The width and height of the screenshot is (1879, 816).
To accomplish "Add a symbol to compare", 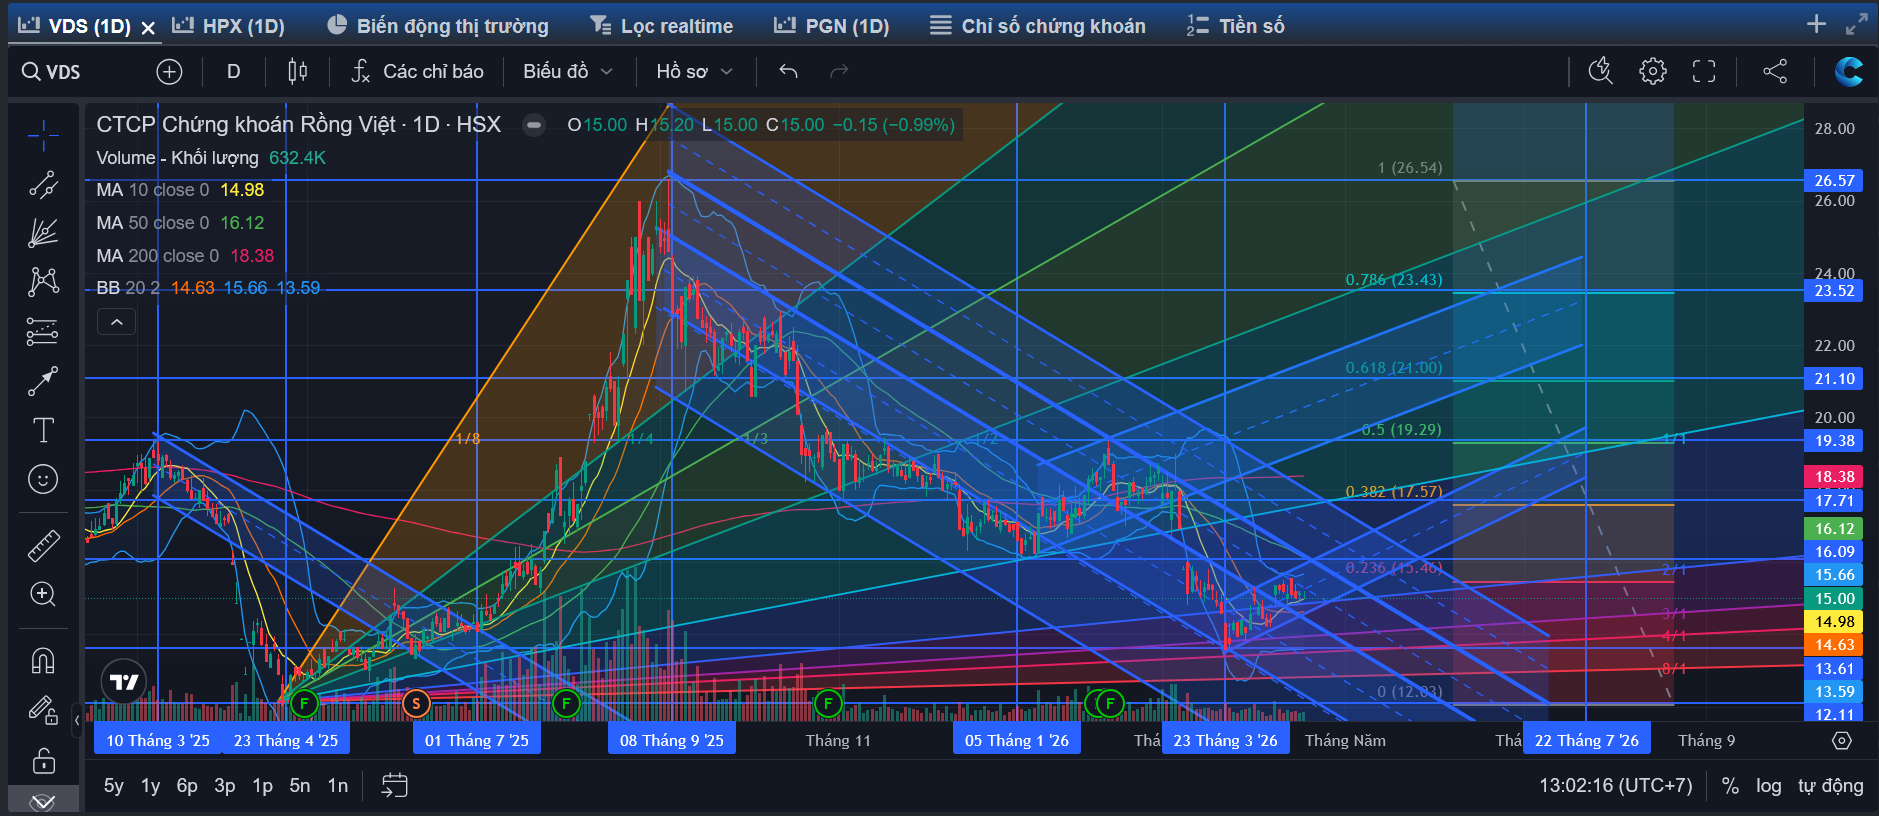I will tap(169, 71).
